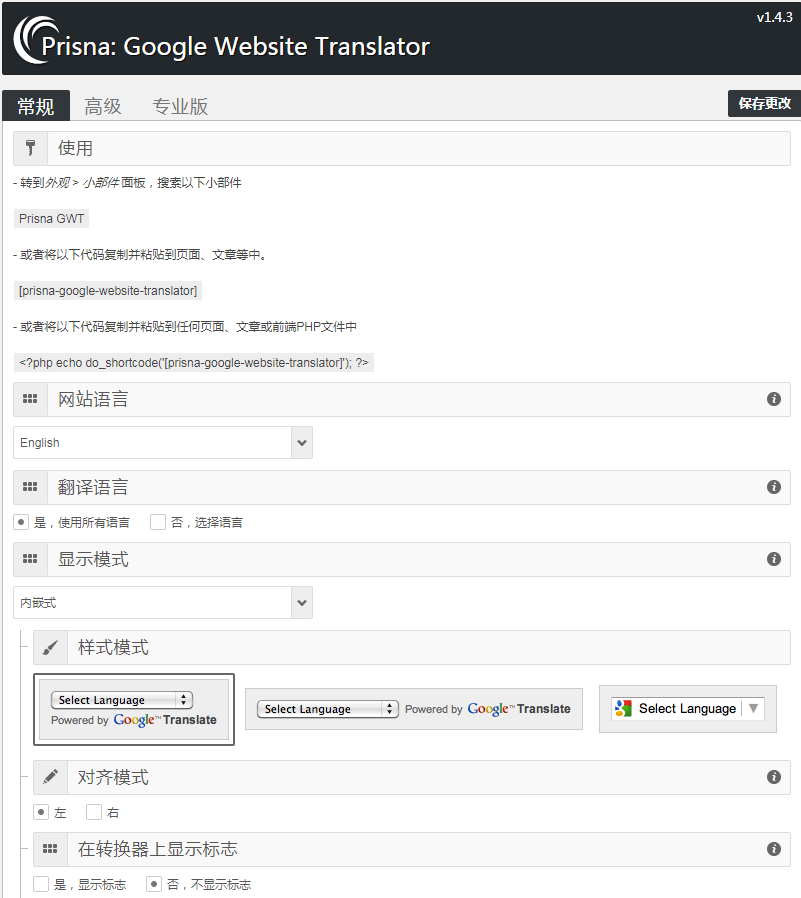Open the 内嵌式 display mode dropdown
Screen dimensions: 801x898
(163, 602)
